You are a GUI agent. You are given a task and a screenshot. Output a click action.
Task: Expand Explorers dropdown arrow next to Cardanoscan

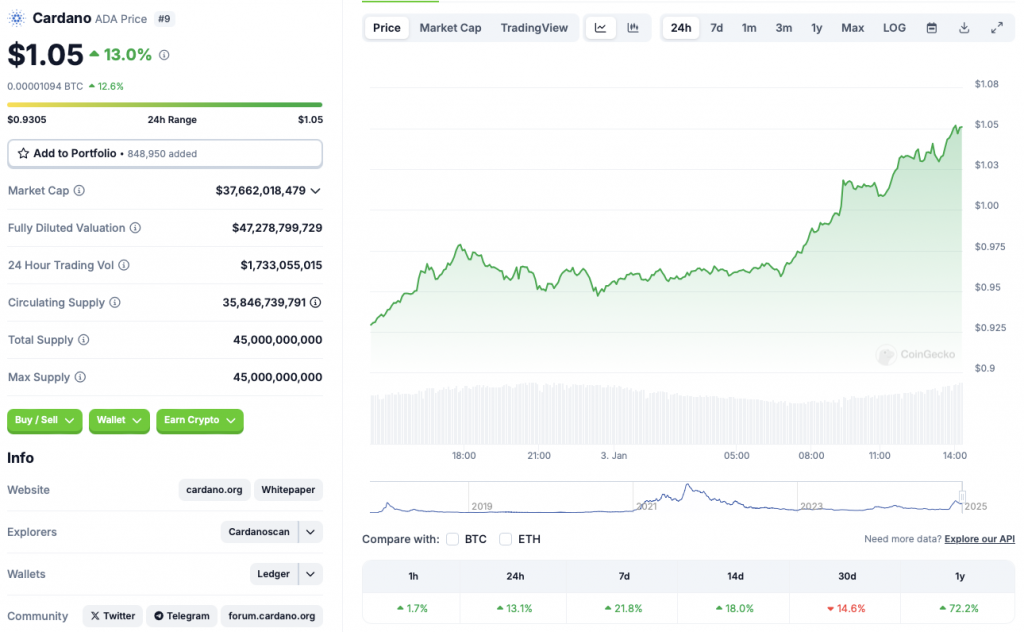(x=311, y=531)
